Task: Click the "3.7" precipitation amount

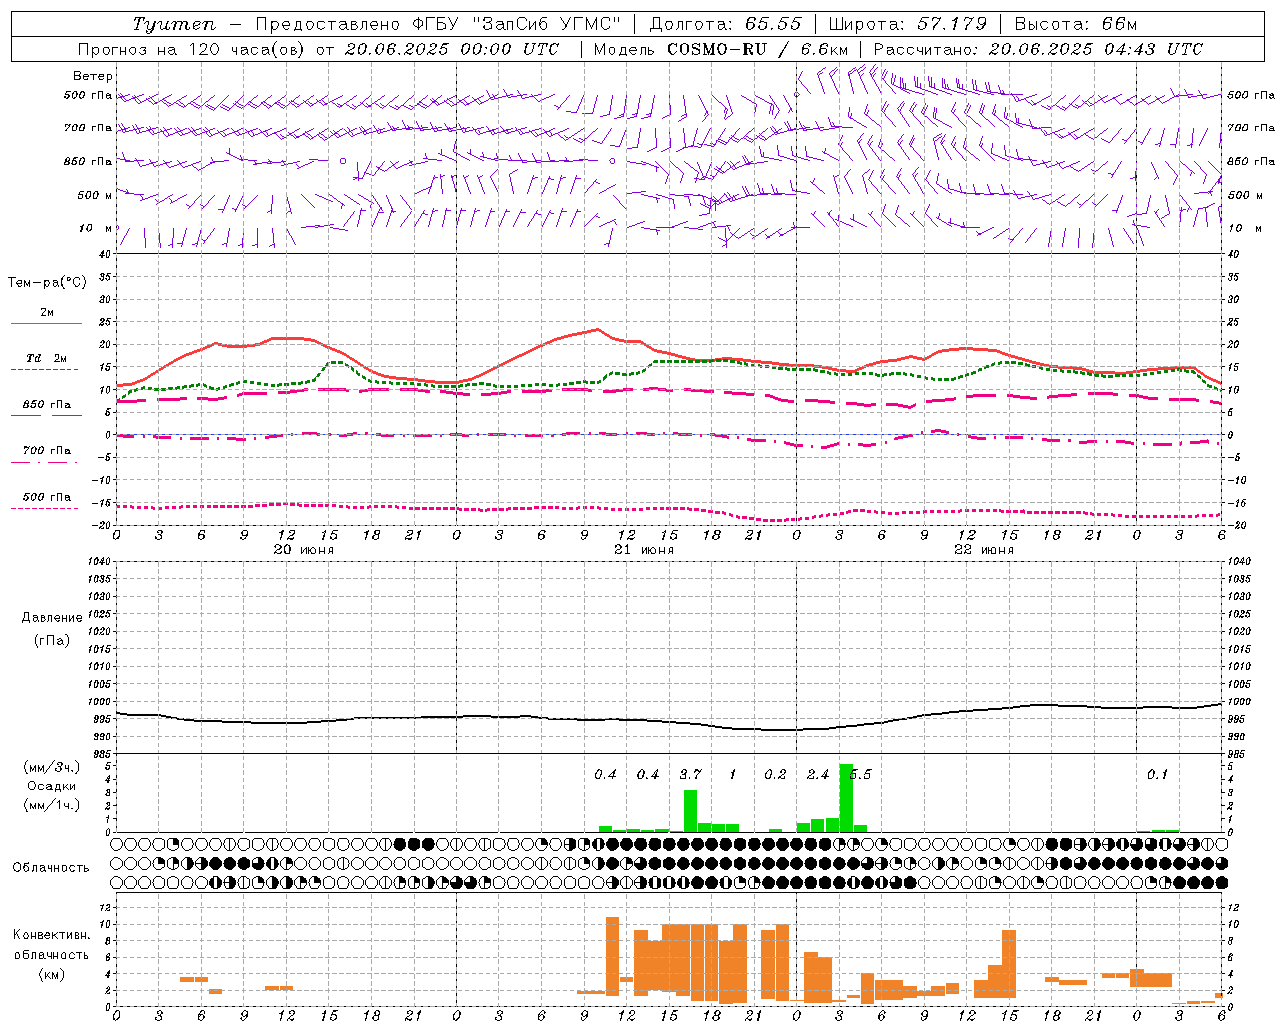Action: pyautogui.click(x=690, y=774)
